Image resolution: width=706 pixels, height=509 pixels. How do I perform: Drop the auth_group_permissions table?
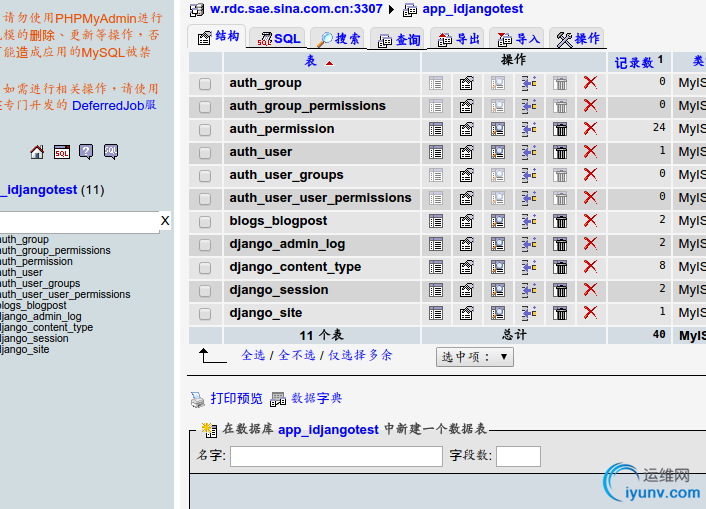click(x=590, y=106)
